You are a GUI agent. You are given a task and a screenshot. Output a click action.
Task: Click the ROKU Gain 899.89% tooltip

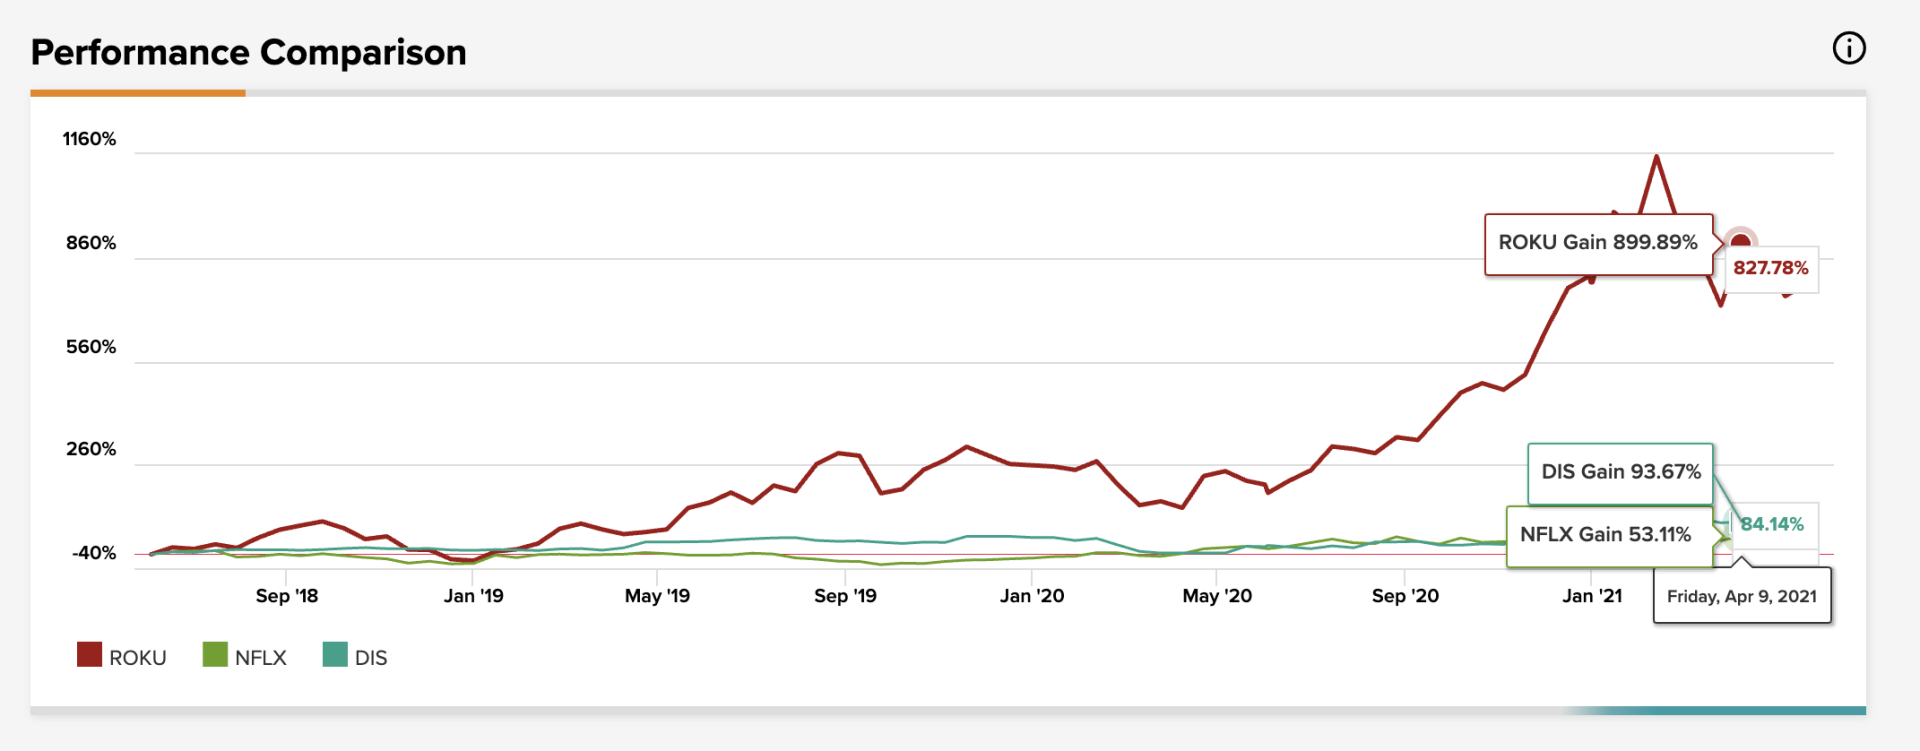coord(1597,243)
